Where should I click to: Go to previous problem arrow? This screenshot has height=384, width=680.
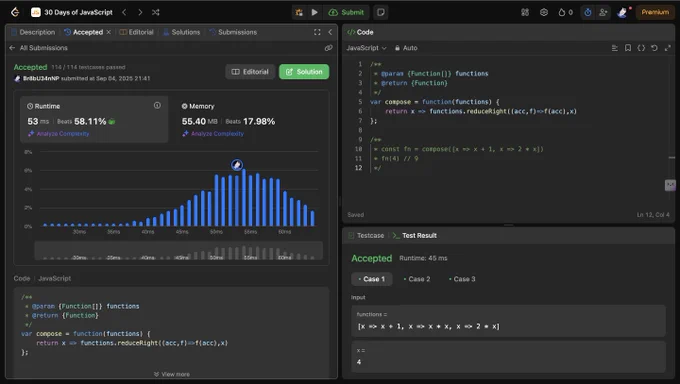pyautogui.click(x=124, y=12)
